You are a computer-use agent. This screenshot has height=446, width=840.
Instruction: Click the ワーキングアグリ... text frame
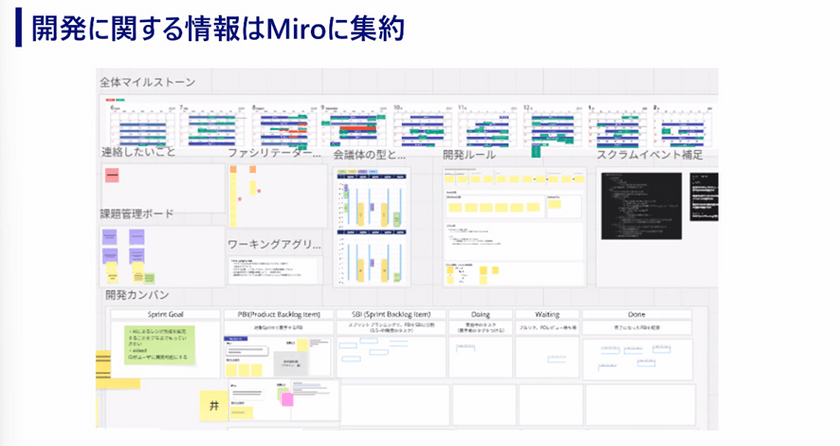click(274, 269)
